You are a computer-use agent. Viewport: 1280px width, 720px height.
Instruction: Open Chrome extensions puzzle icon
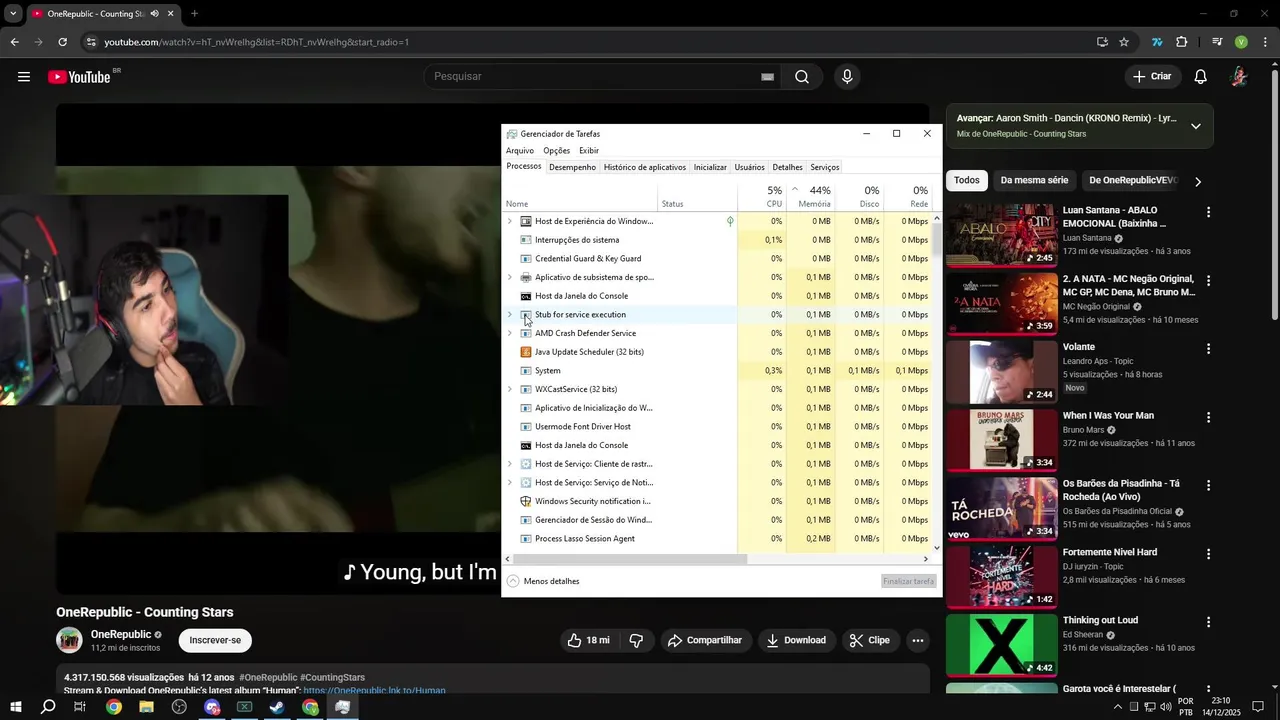tap(1182, 42)
